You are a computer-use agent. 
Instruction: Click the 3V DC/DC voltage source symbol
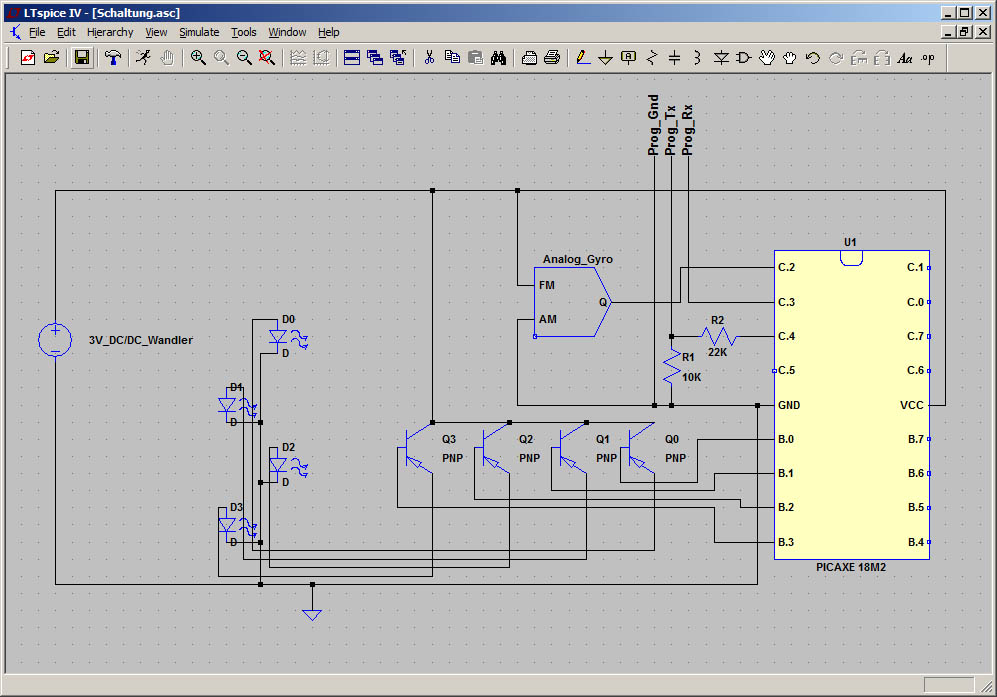pyautogui.click(x=56, y=340)
